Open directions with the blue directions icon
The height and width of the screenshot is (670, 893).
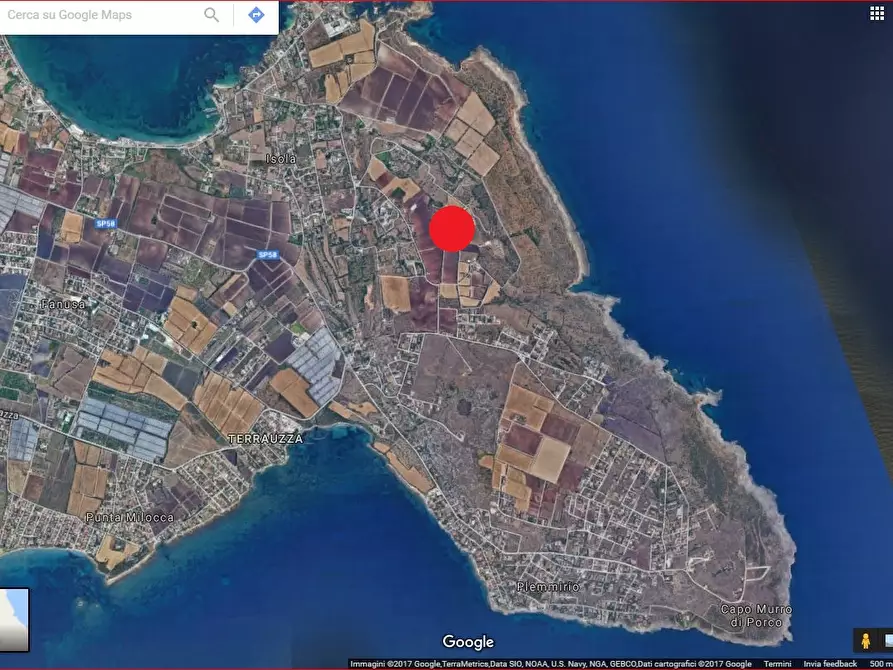[255, 15]
